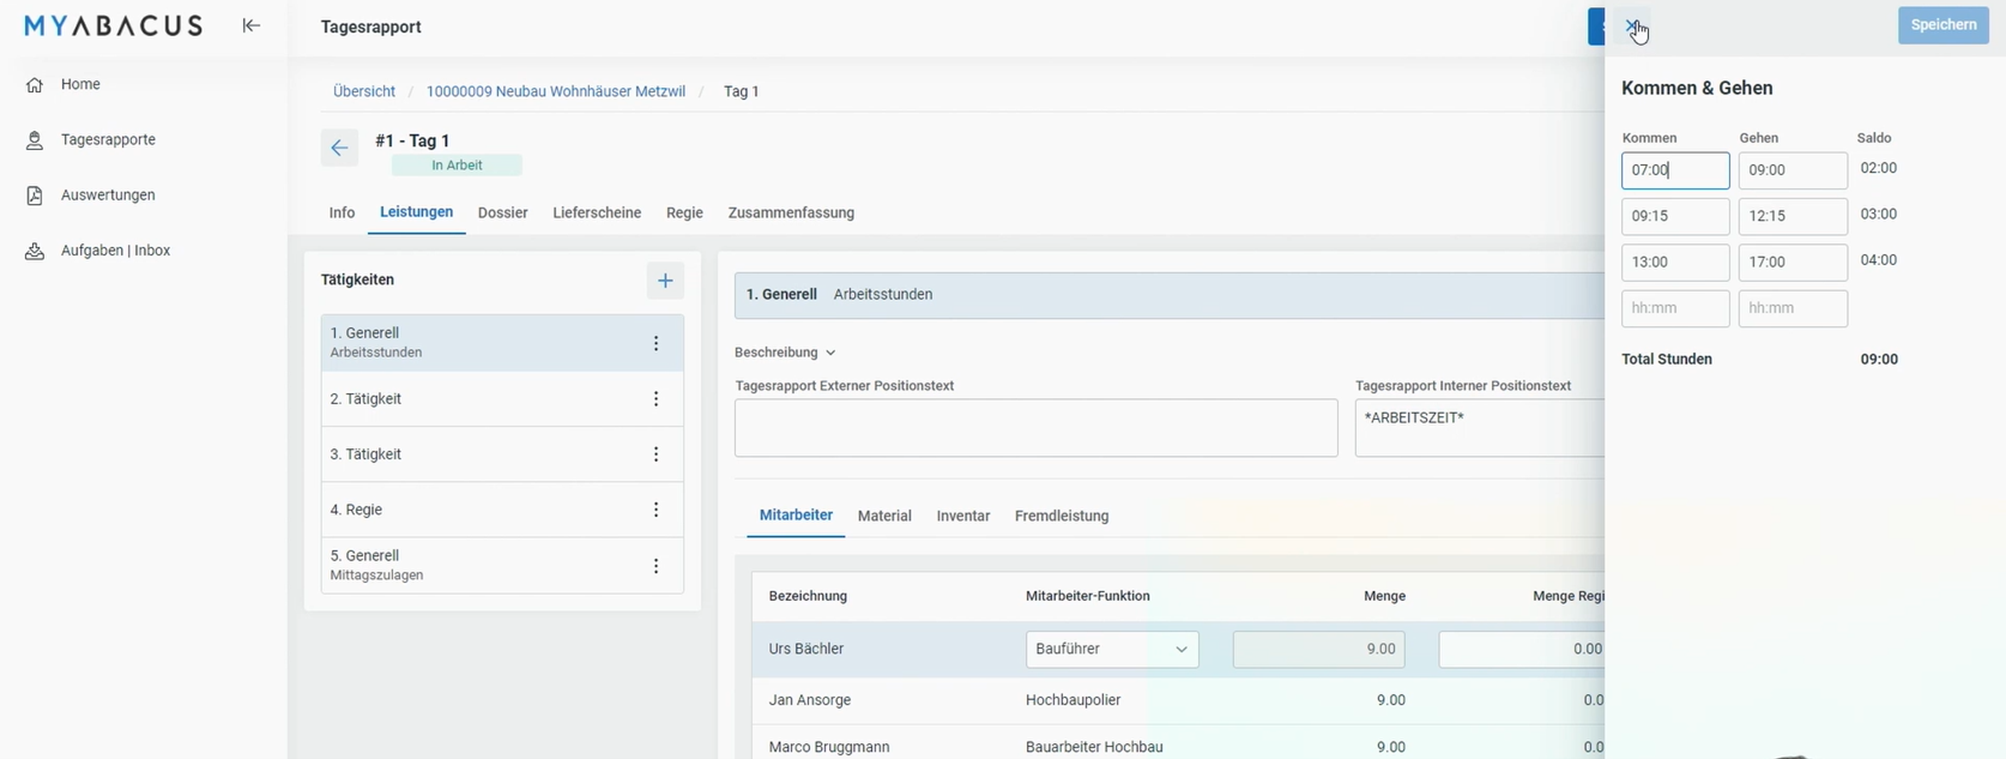Click the Kommen field showing 13:00
Screen dimensions: 2006x759
(1675, 263)
